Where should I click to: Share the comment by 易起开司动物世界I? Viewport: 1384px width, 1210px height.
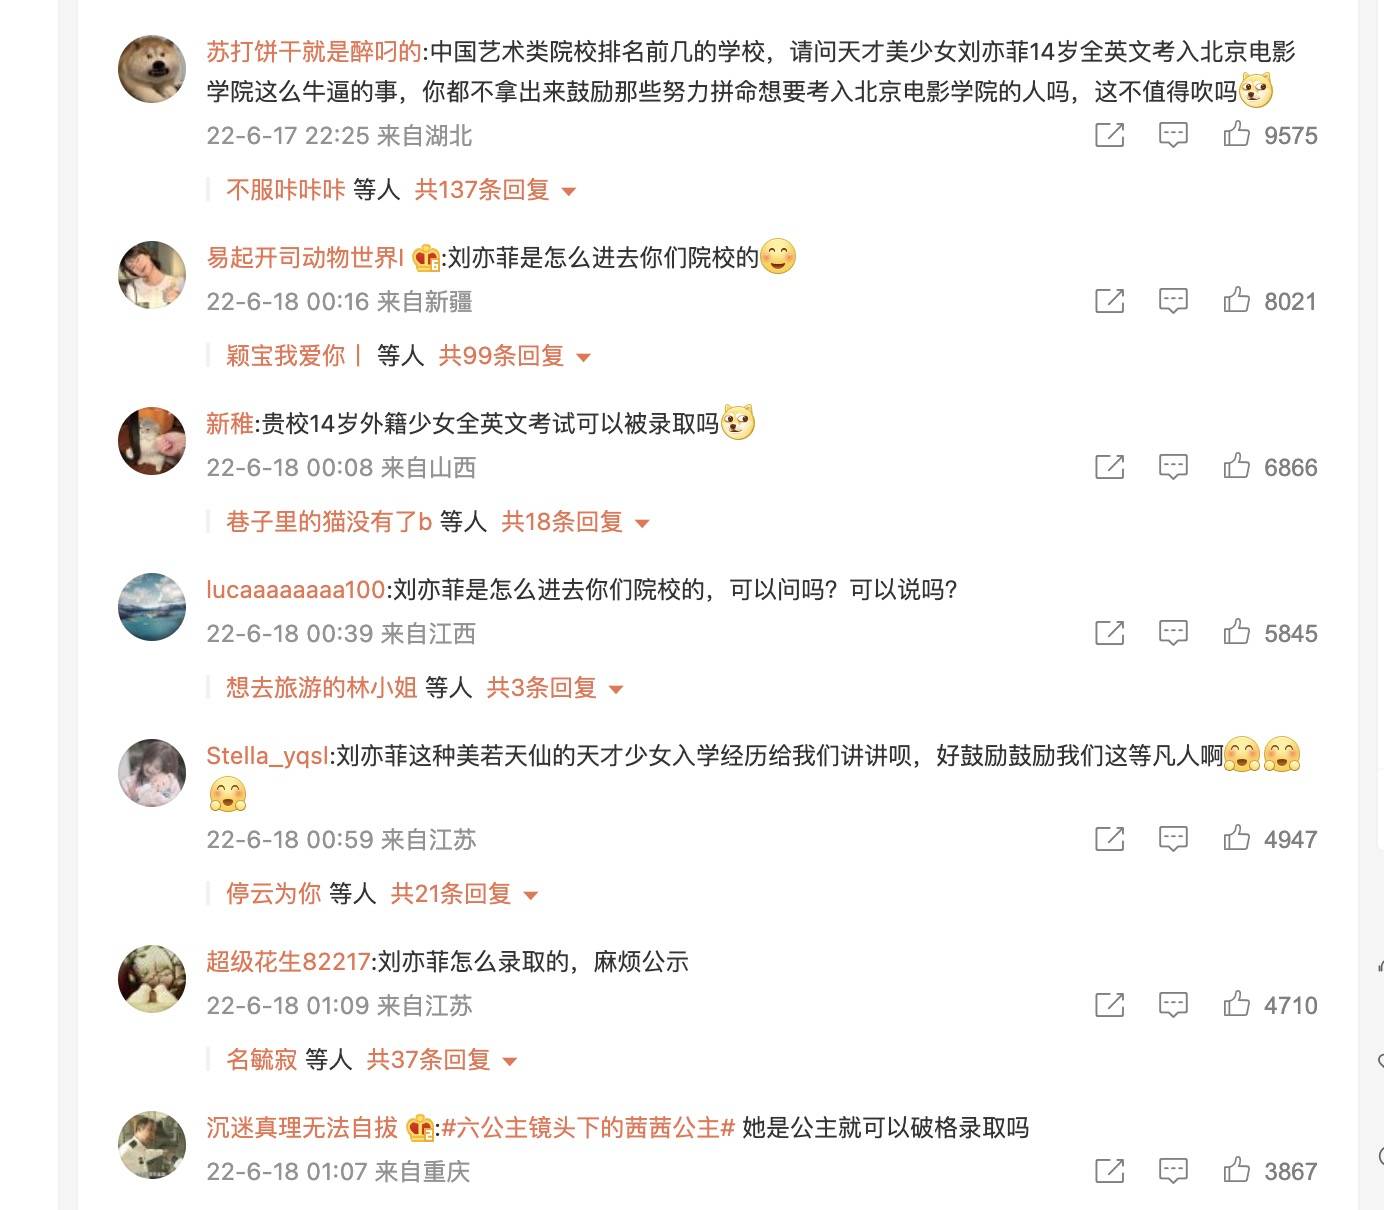[1110, 300]
